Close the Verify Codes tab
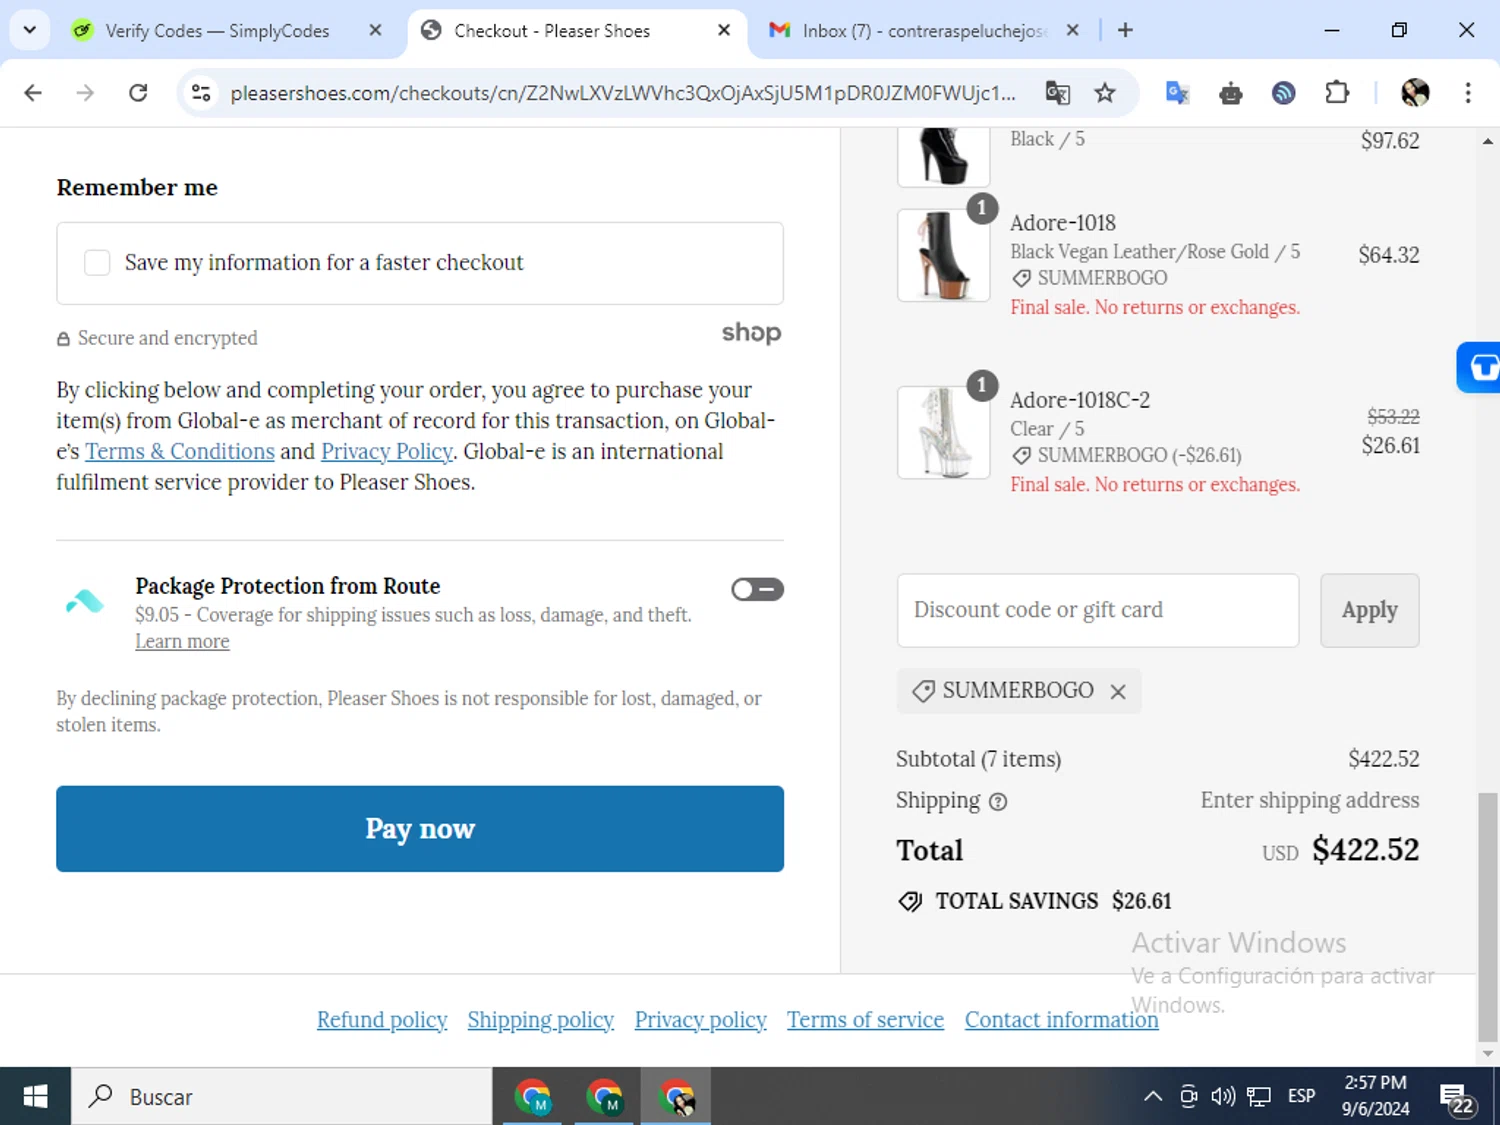This screenshot has height=1125, width=1500. point(375,30)
